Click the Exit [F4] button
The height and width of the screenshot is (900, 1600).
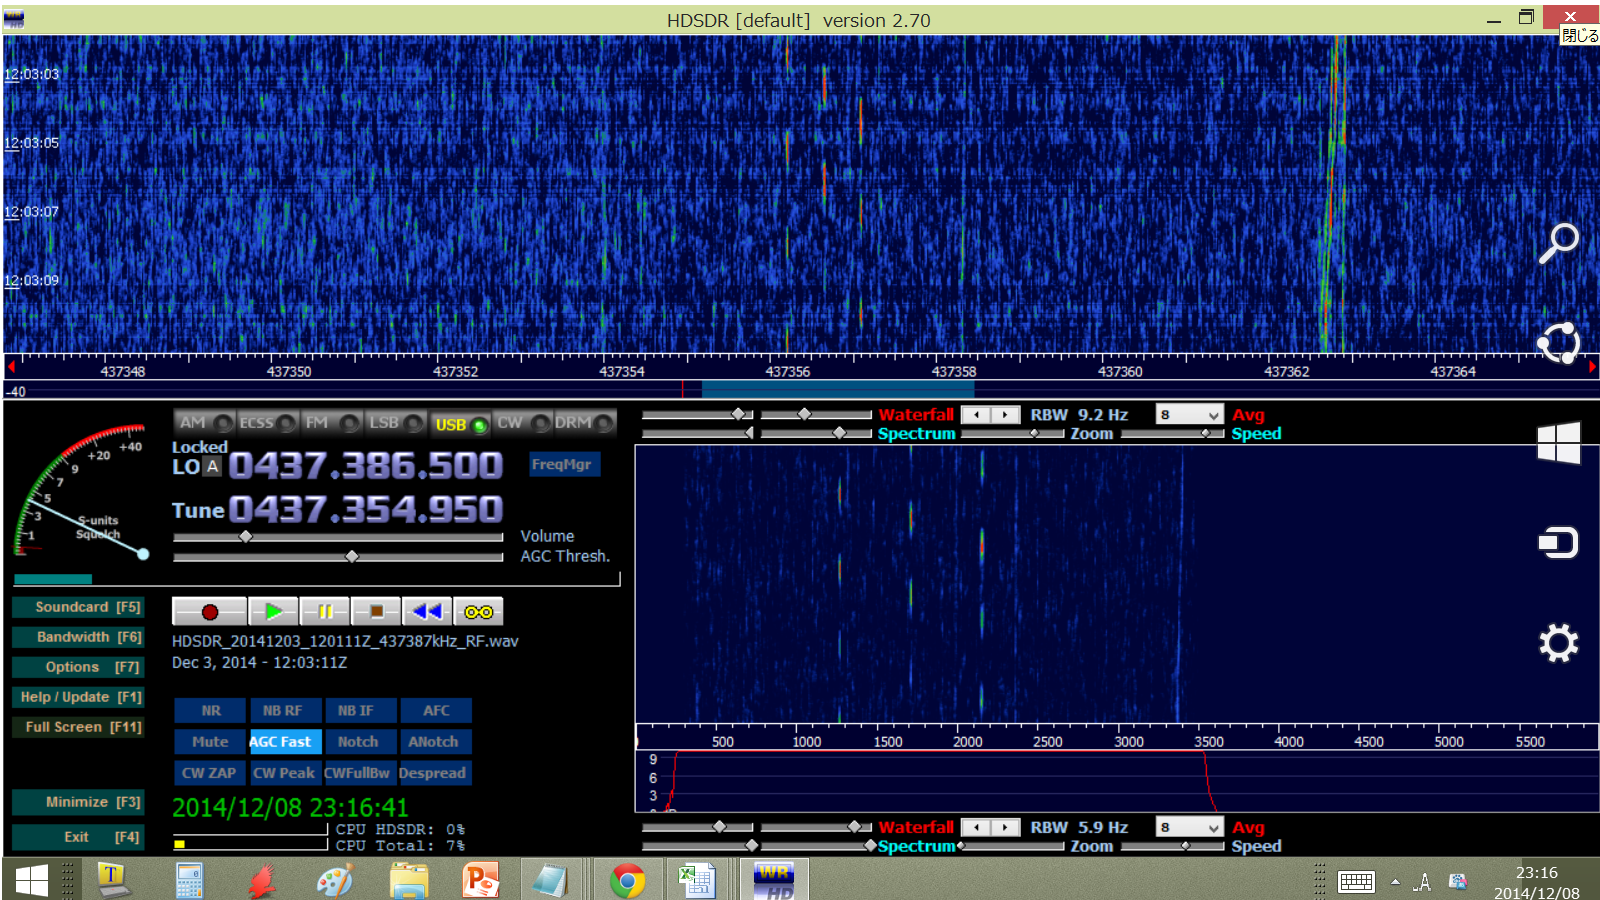pyautogui.click(x=78, y=837)
